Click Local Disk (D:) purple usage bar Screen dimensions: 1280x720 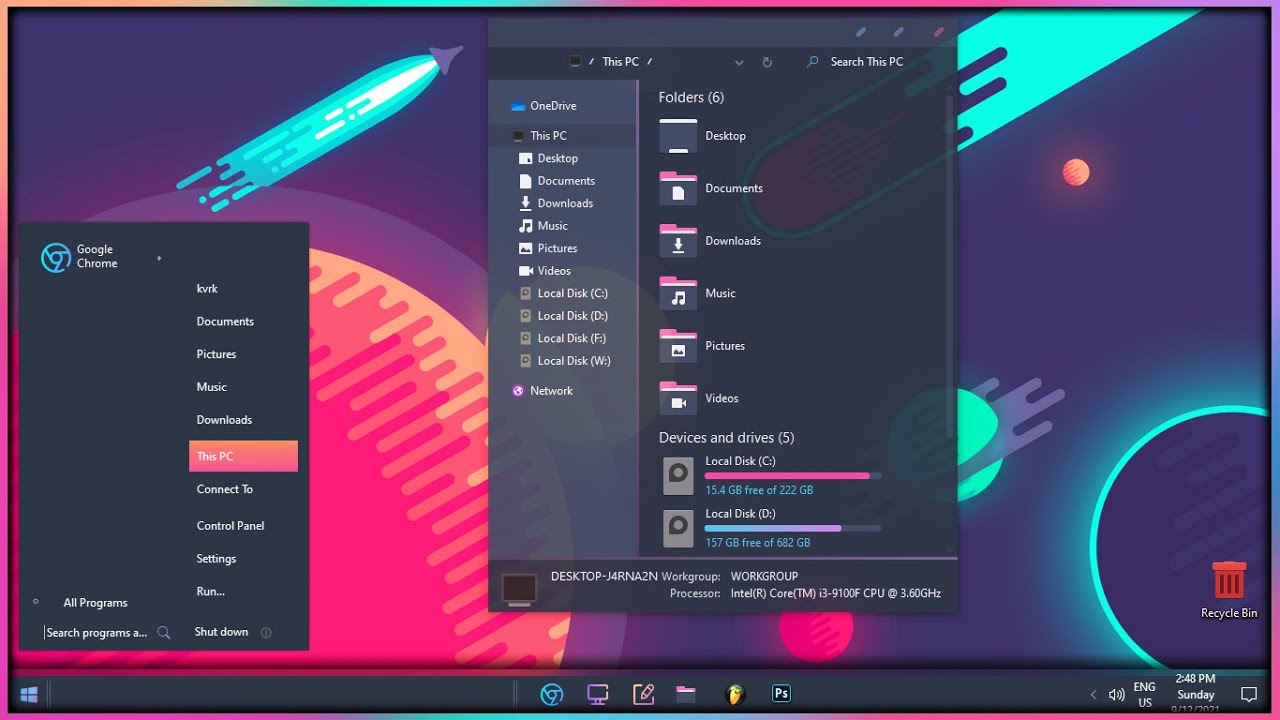tap(792, 528)
